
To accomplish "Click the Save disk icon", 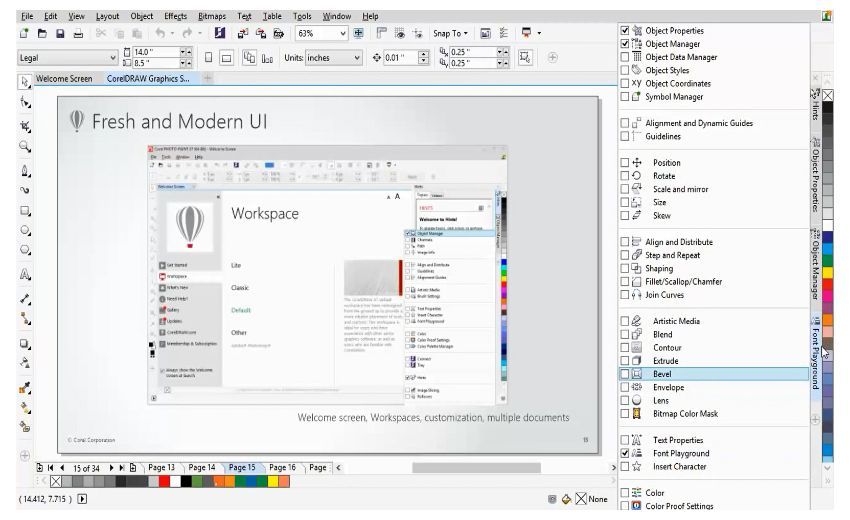I will 60,34.
